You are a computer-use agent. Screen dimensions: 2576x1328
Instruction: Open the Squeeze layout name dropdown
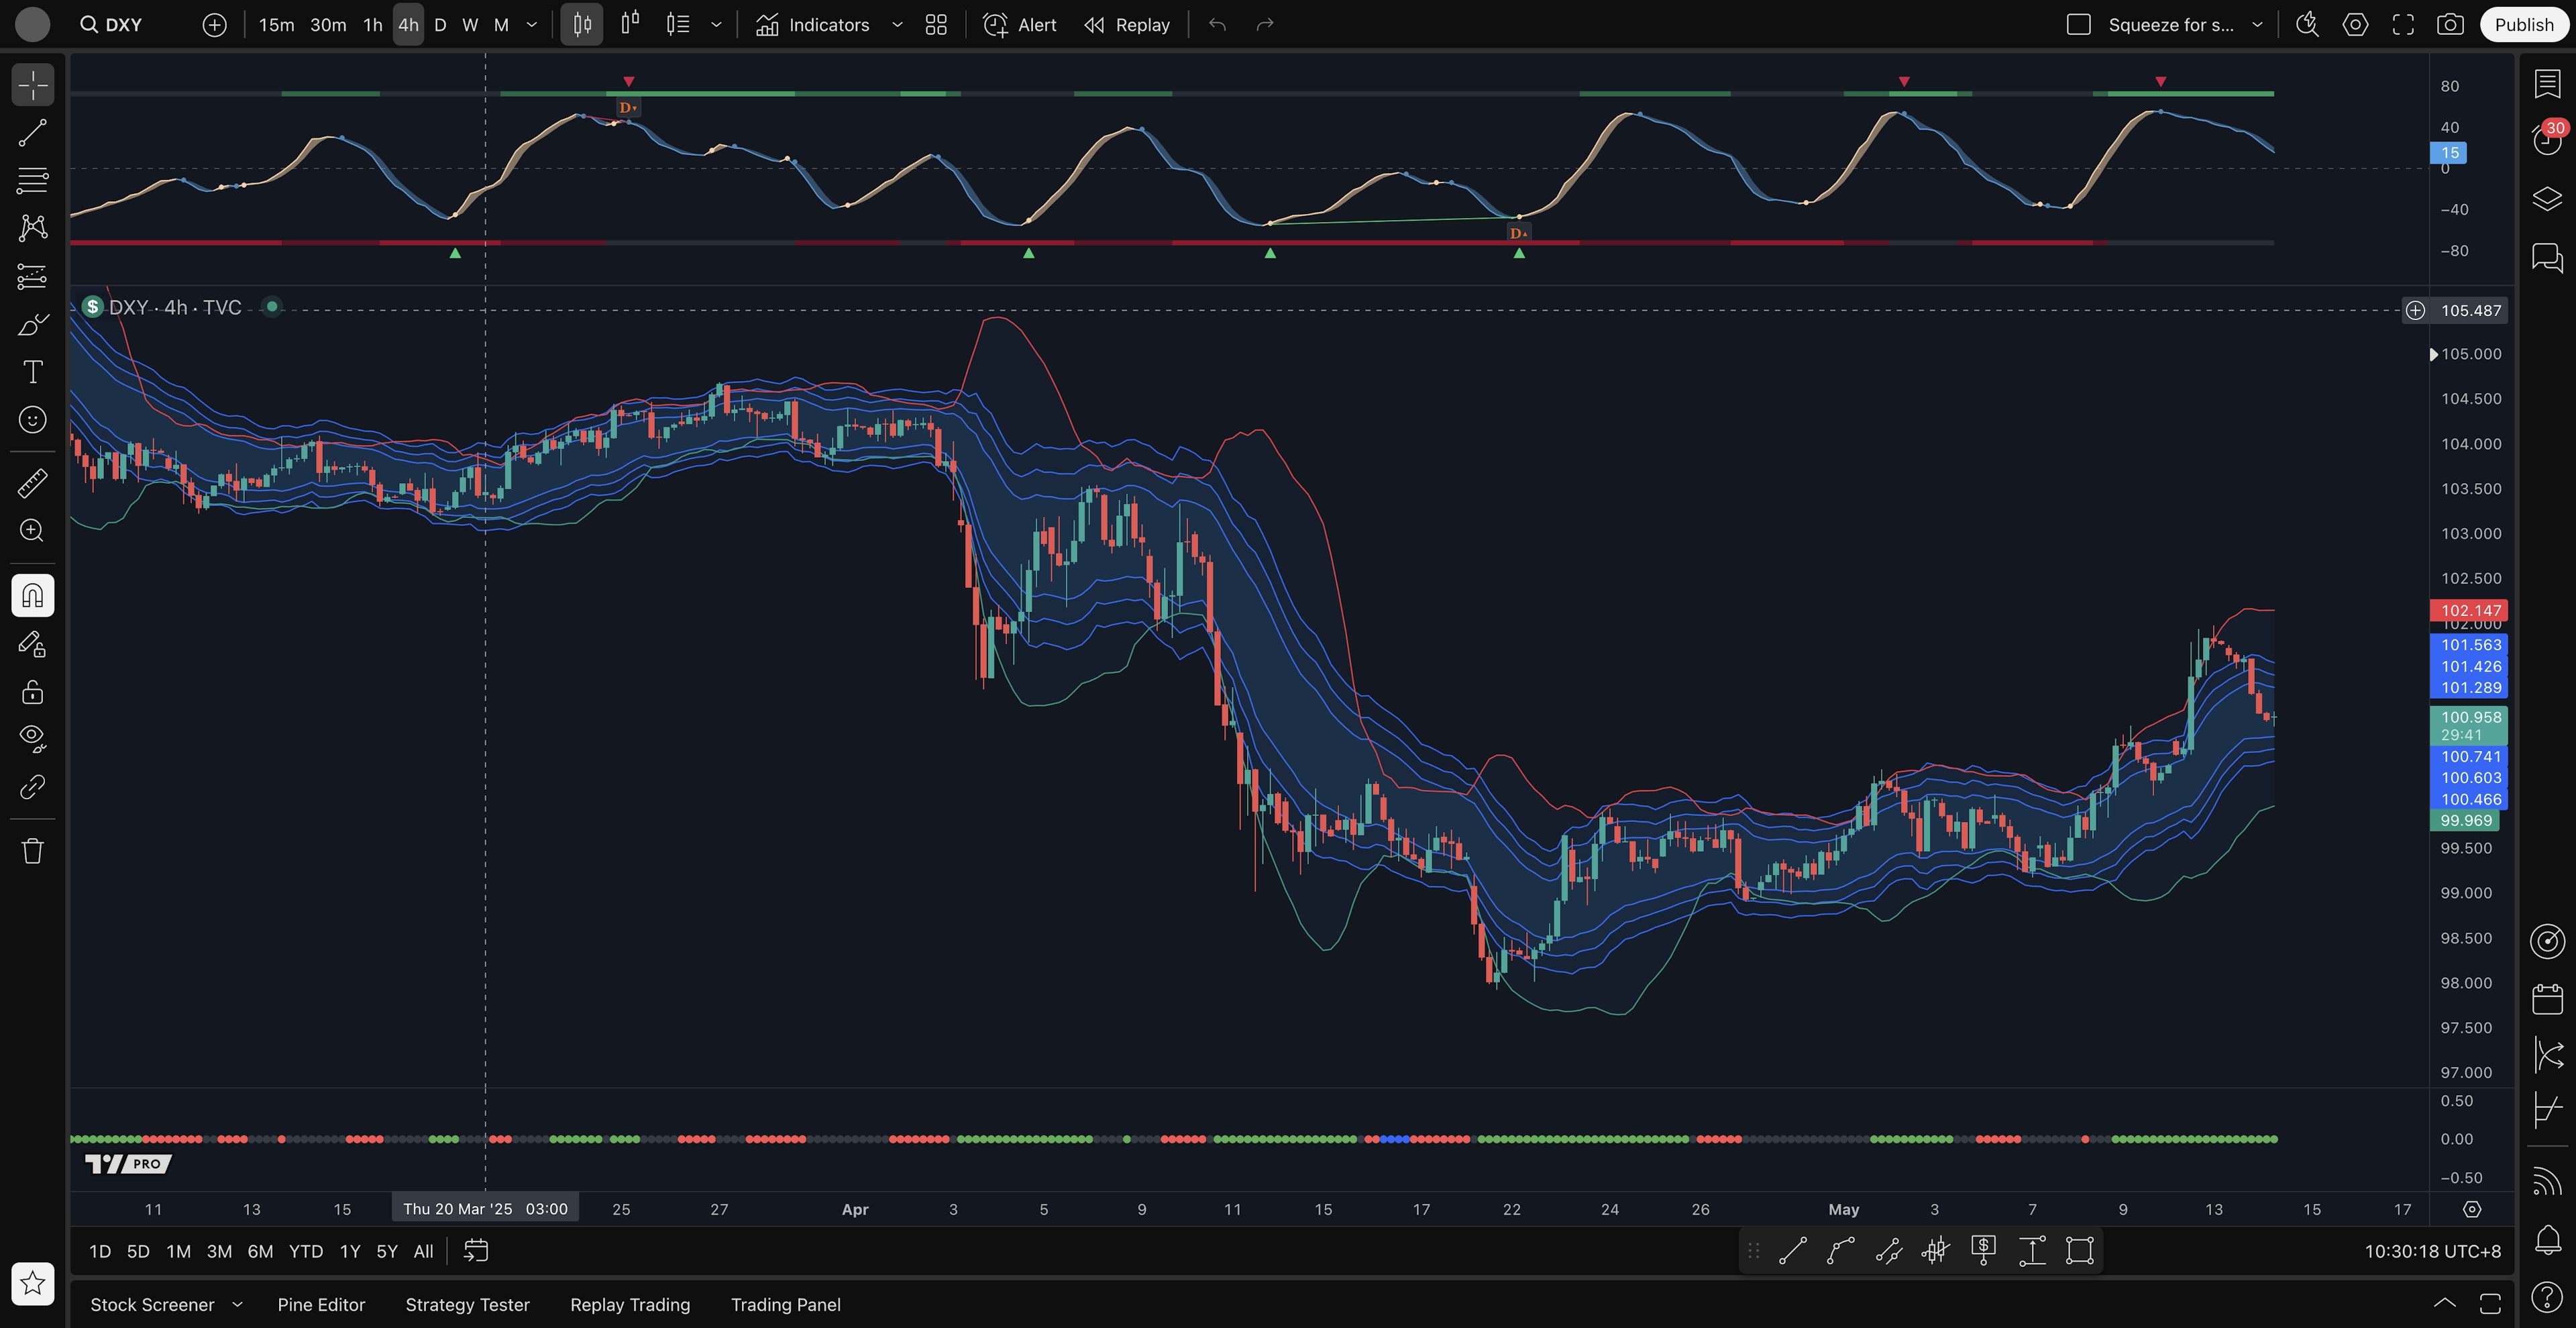[x=2257, y=25]
